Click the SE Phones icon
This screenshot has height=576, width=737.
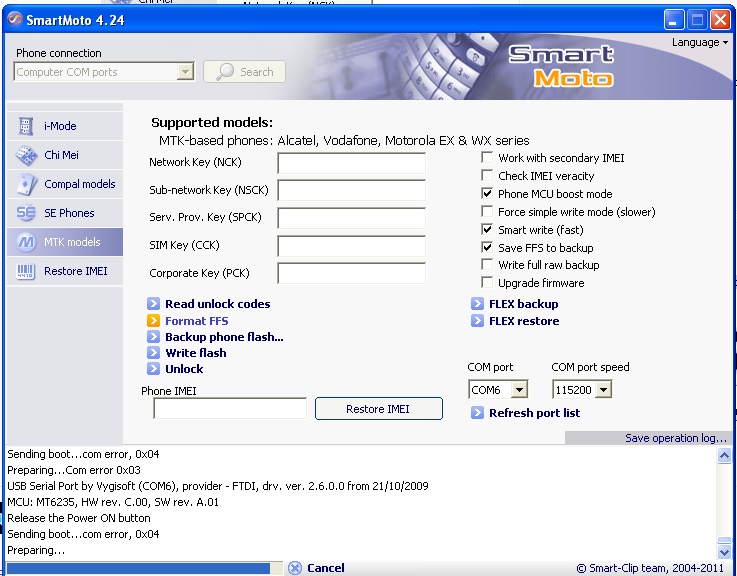coord(26,213)
